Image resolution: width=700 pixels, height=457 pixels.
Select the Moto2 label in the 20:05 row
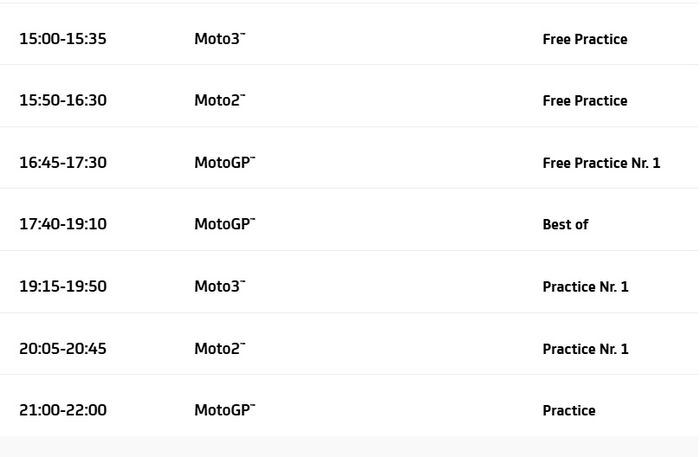click(x=219, y=349)
